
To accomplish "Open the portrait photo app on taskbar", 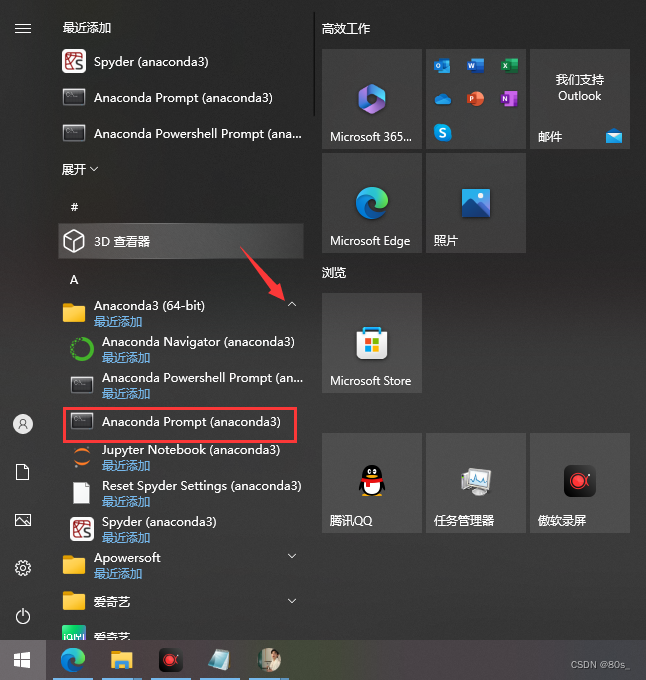I will (269, 660).
